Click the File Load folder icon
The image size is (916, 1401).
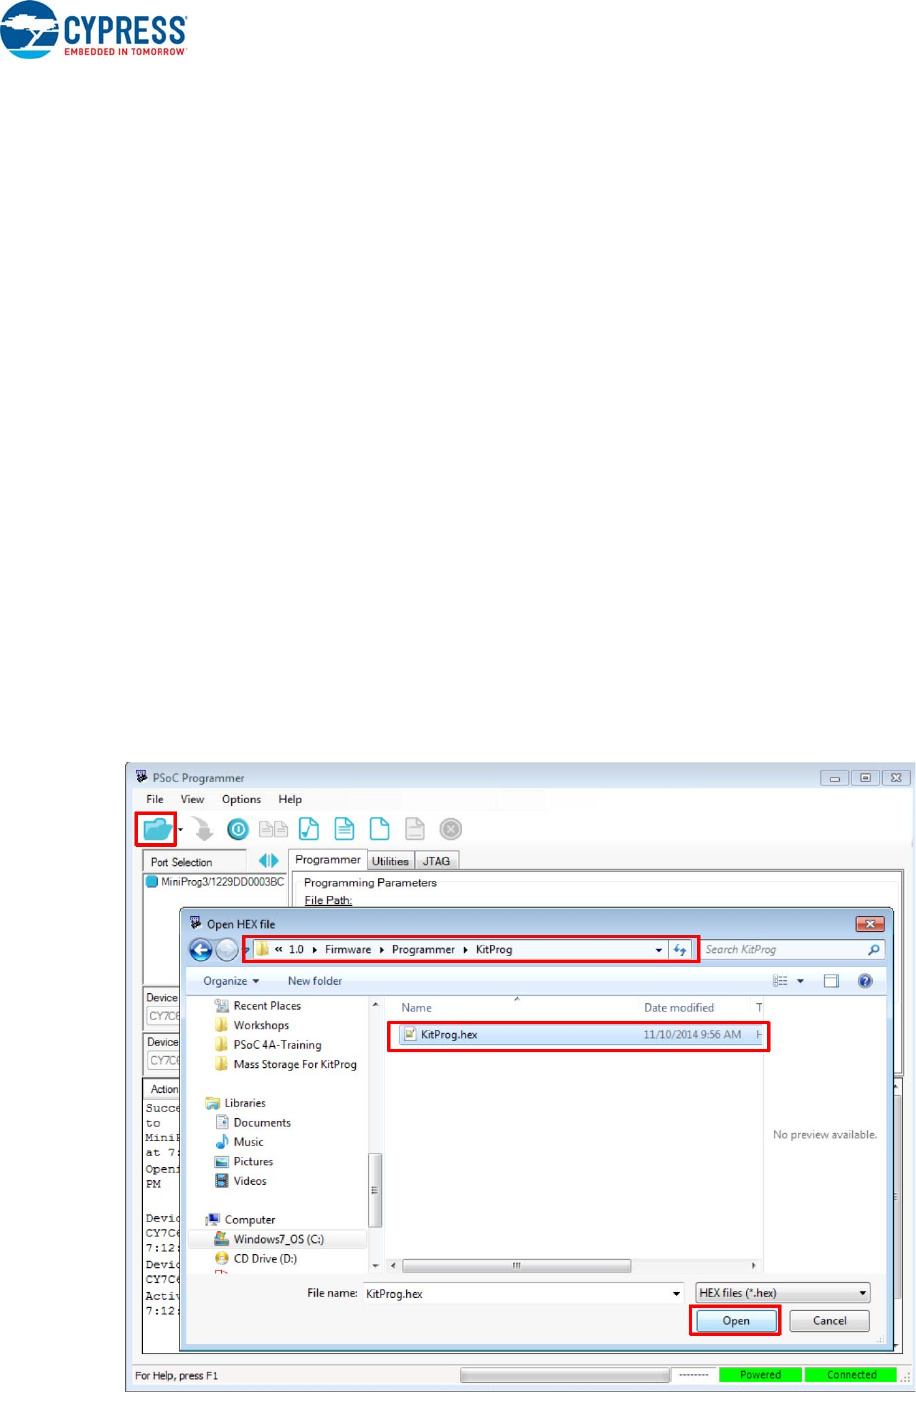point(157,829)
